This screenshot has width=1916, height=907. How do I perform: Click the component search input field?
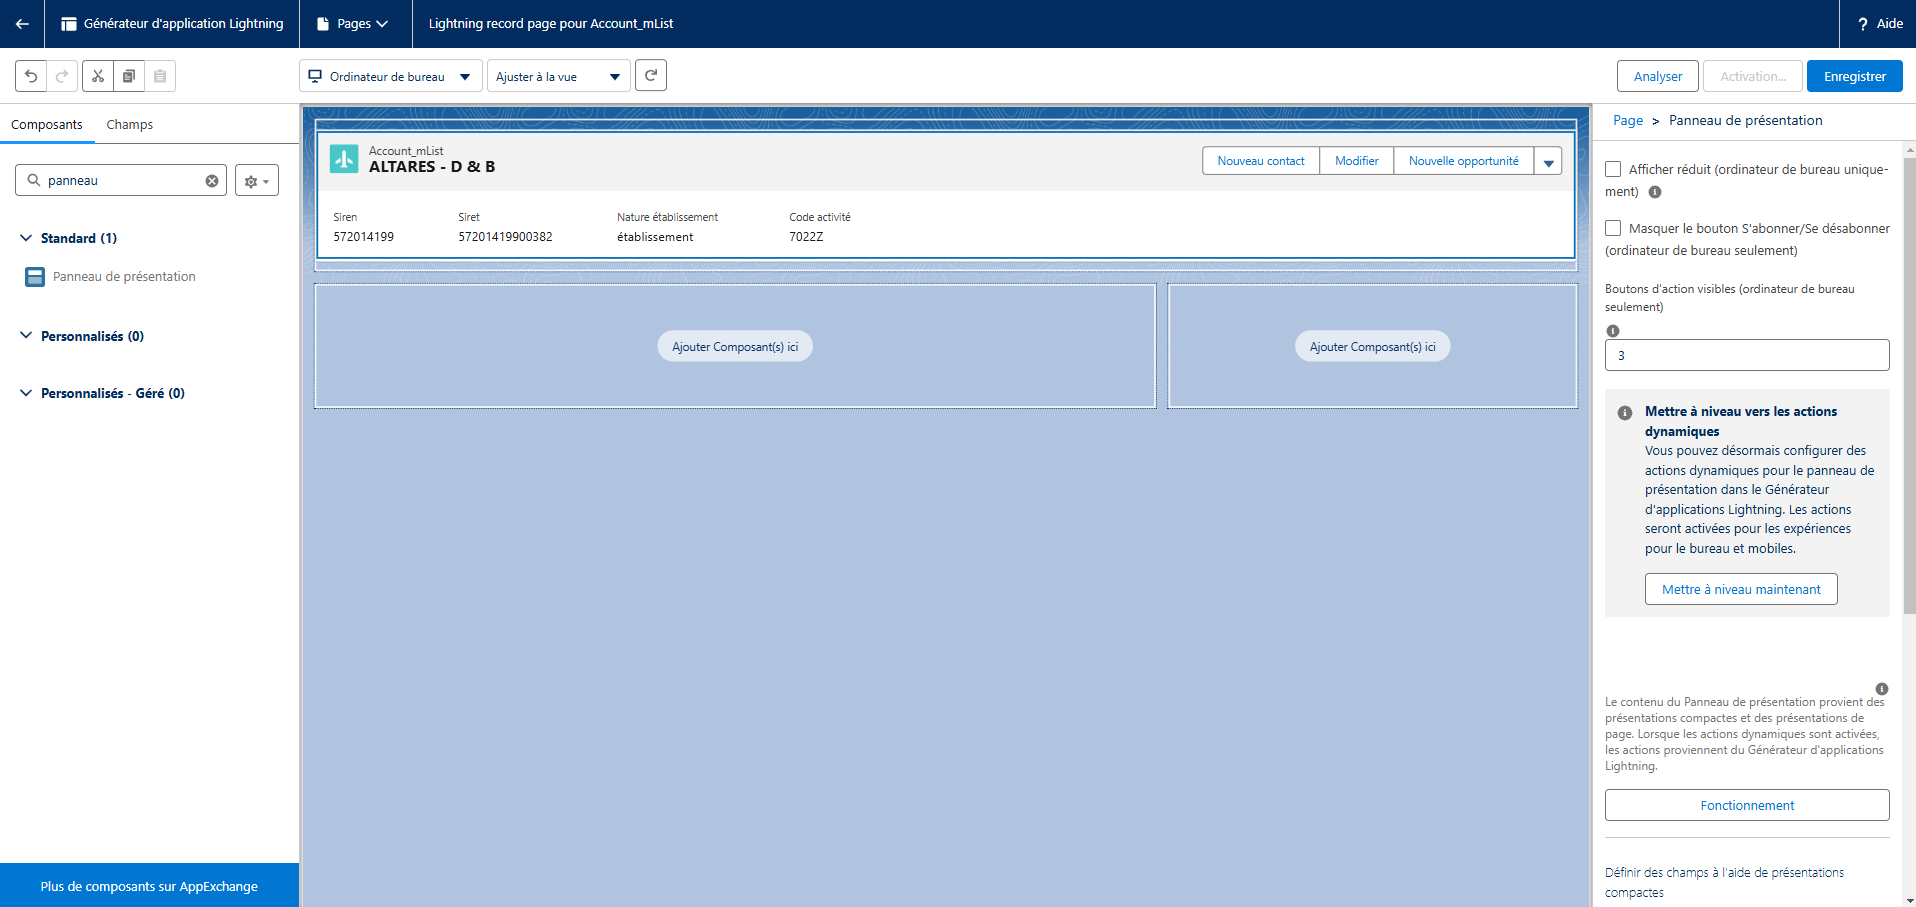point(121,181)
